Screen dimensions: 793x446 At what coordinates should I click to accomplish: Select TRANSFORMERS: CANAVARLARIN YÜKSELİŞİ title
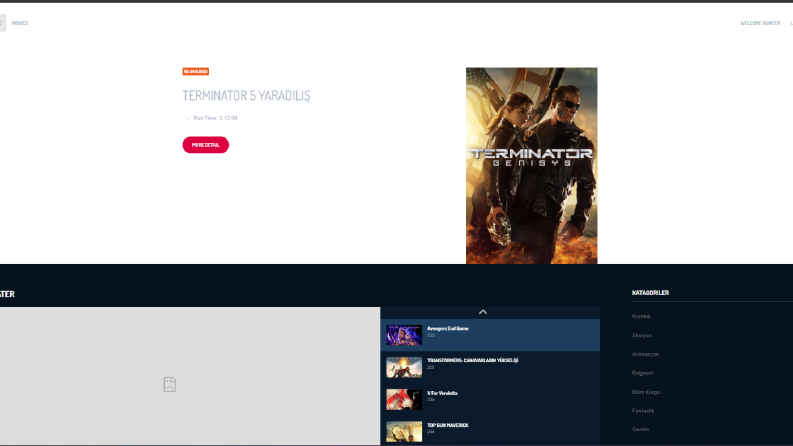click(472, 361)
